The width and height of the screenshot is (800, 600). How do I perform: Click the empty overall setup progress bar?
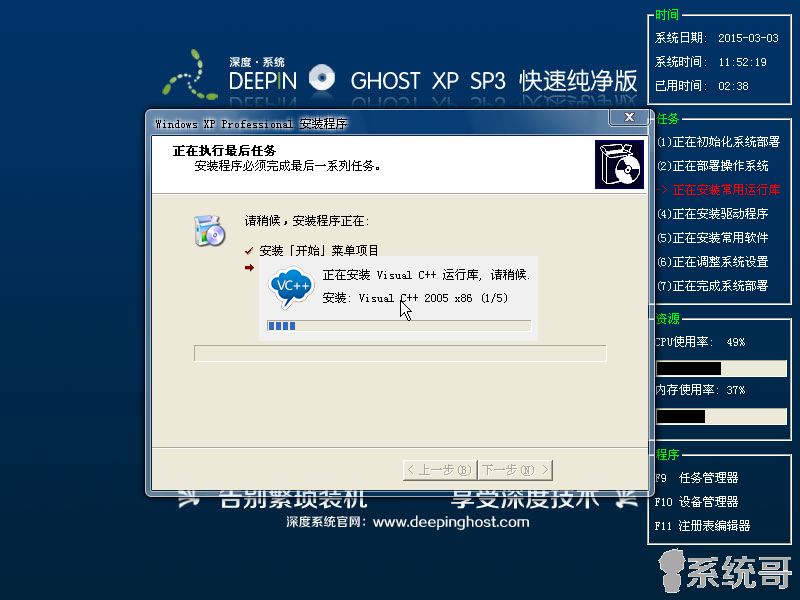pyautogui.click(x=400, y=353)
